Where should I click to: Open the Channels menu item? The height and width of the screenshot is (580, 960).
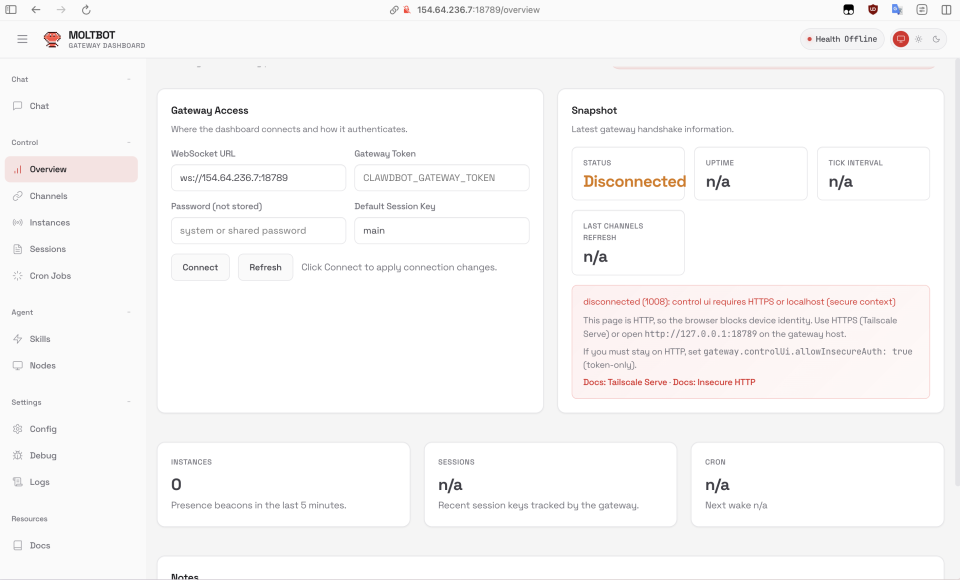pyautogui.click(x=48, y=196)
